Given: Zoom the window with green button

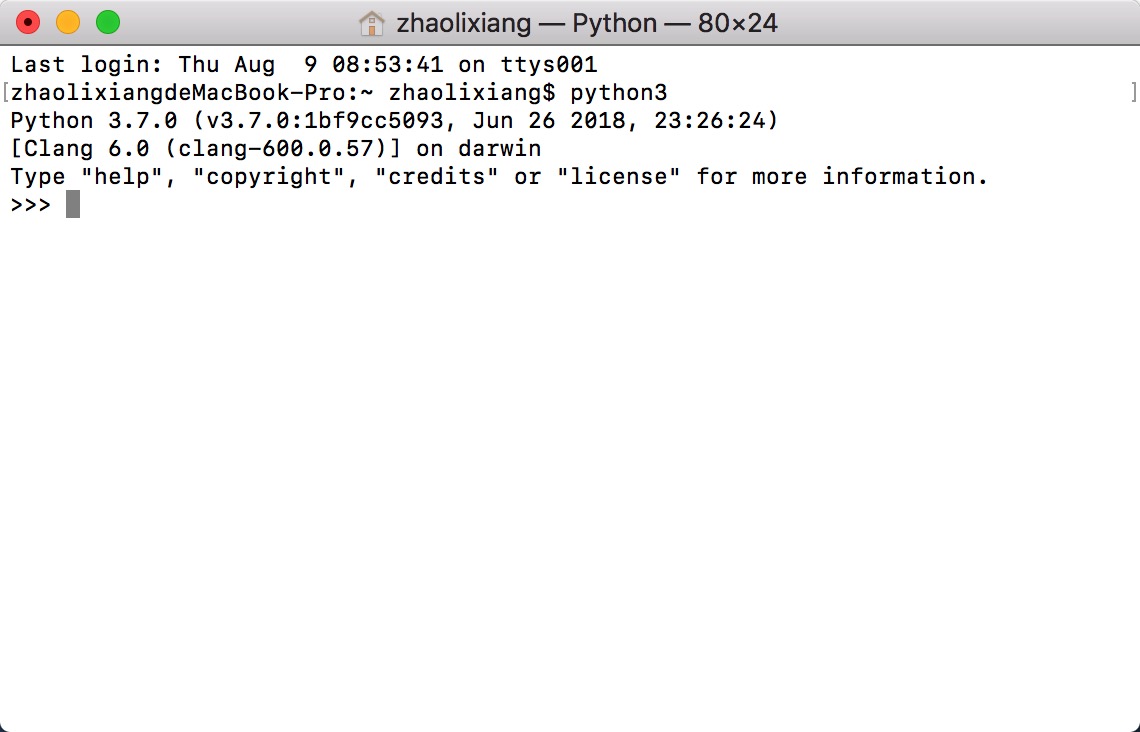Looking at the screenshot, I should pyautogui.click(x=108, y=23).
